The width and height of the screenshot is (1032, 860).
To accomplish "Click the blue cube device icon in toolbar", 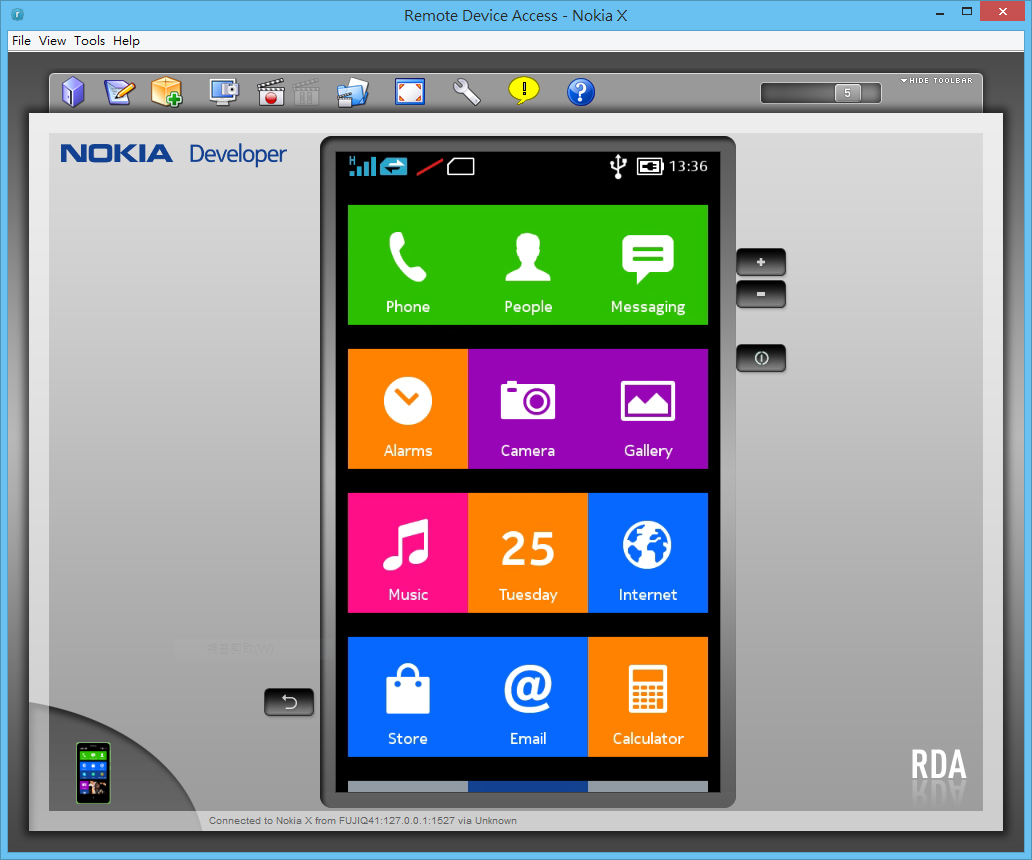I will (x=73, y=91).
